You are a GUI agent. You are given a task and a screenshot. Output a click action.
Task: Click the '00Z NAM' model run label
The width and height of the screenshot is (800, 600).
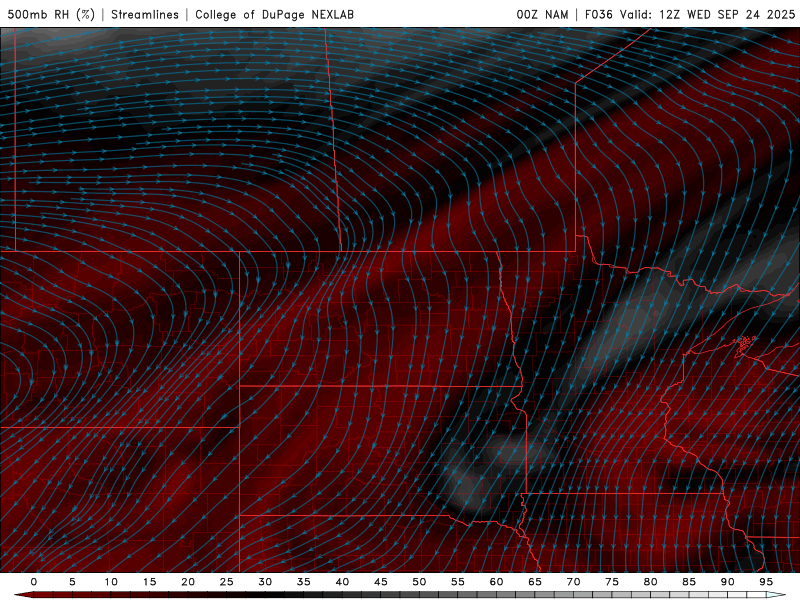(542, 14)
